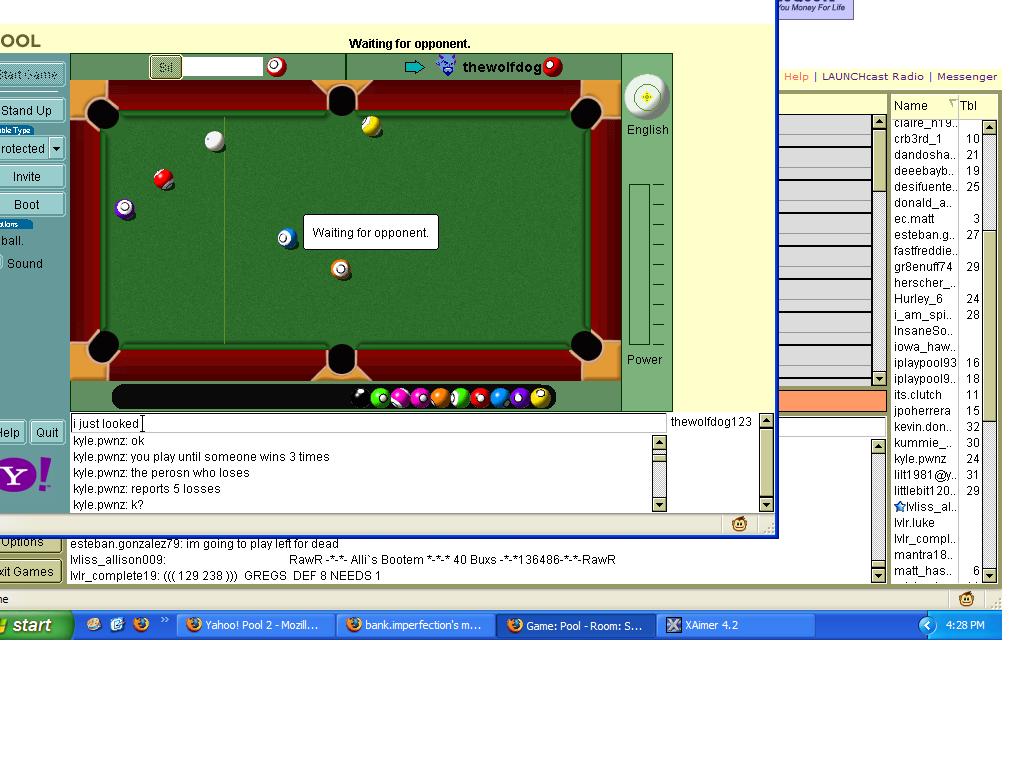Toggle the Sound checkbox
This screenshot has width=1024, height=768.
point(1,263)
